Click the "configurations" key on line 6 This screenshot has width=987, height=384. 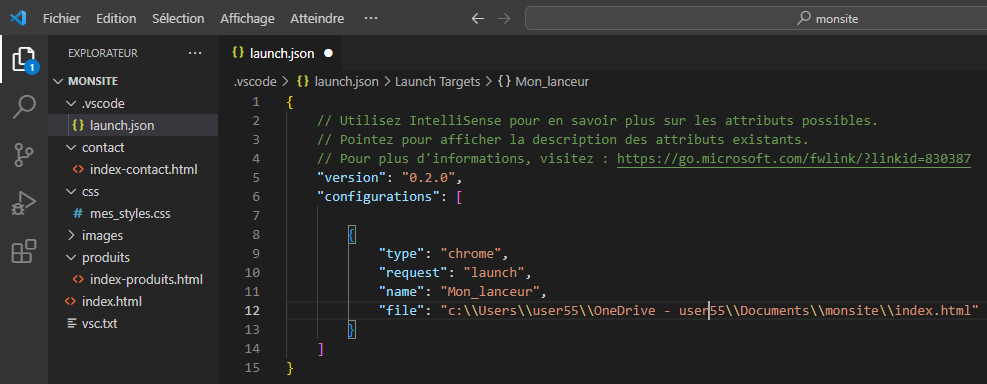378,196
